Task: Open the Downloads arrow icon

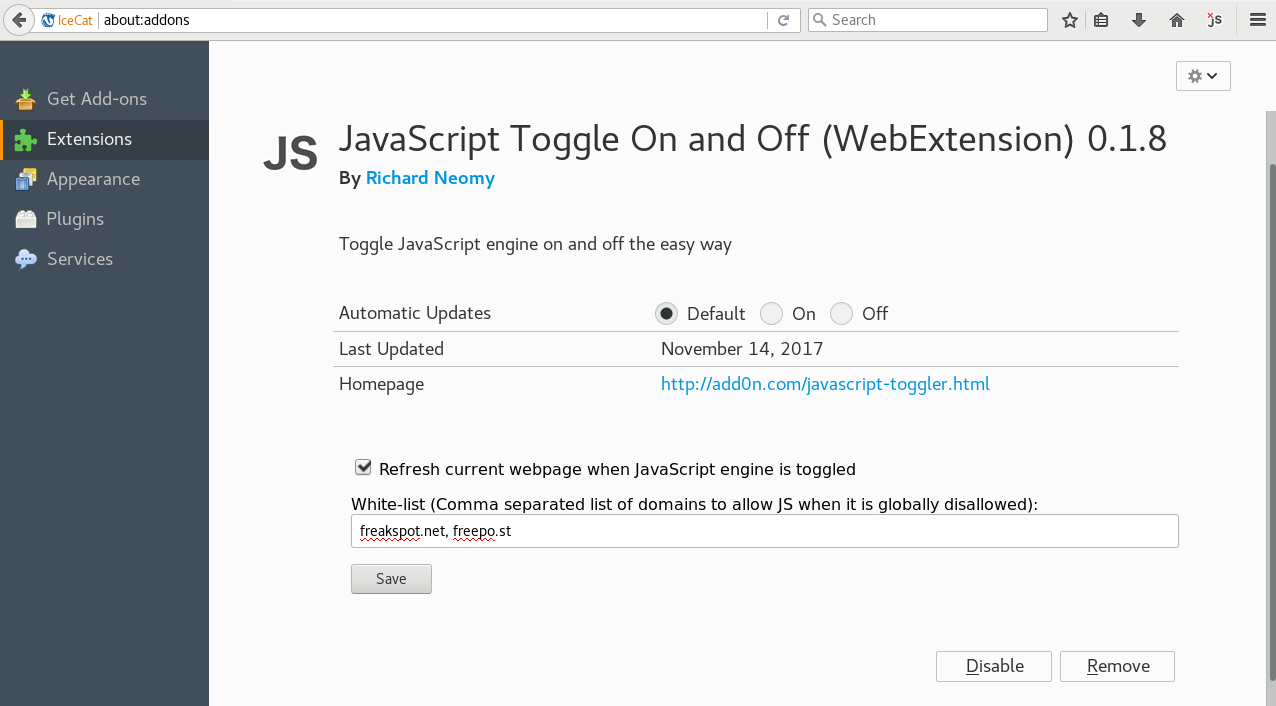Action: click(1138, 20)
